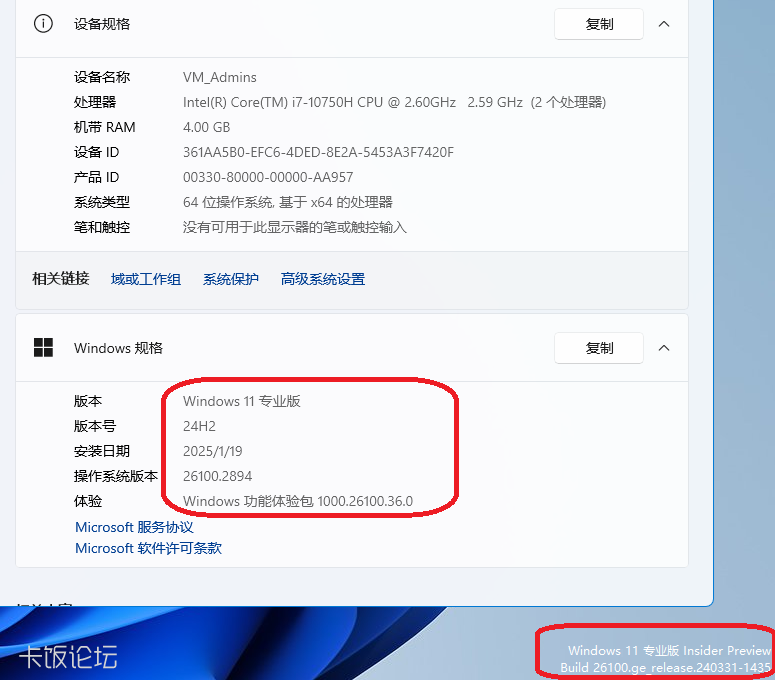775x680 pixels.
Task: Click the 版本号 label
Action: coord(95,426)
